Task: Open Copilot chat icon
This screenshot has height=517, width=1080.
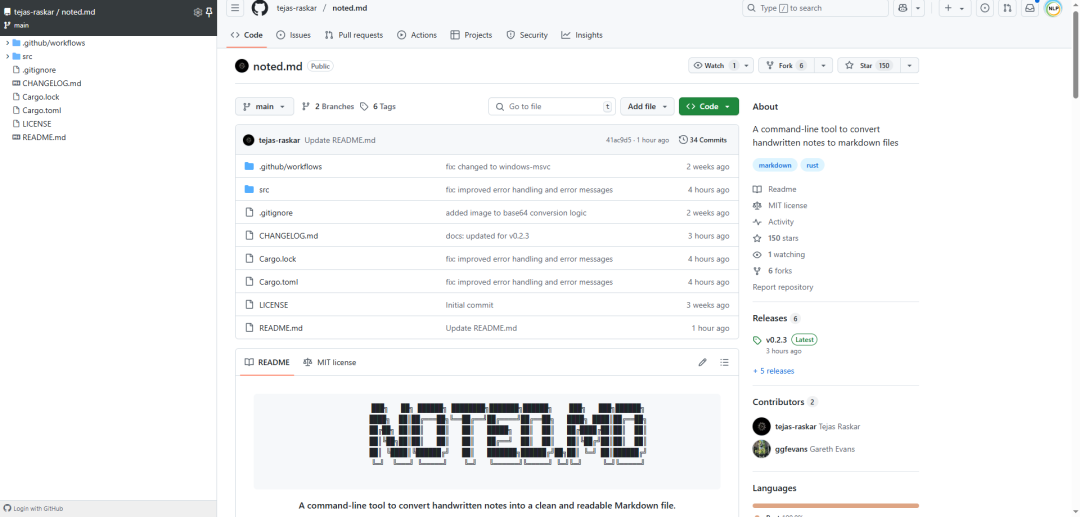Action: [902, 8]
